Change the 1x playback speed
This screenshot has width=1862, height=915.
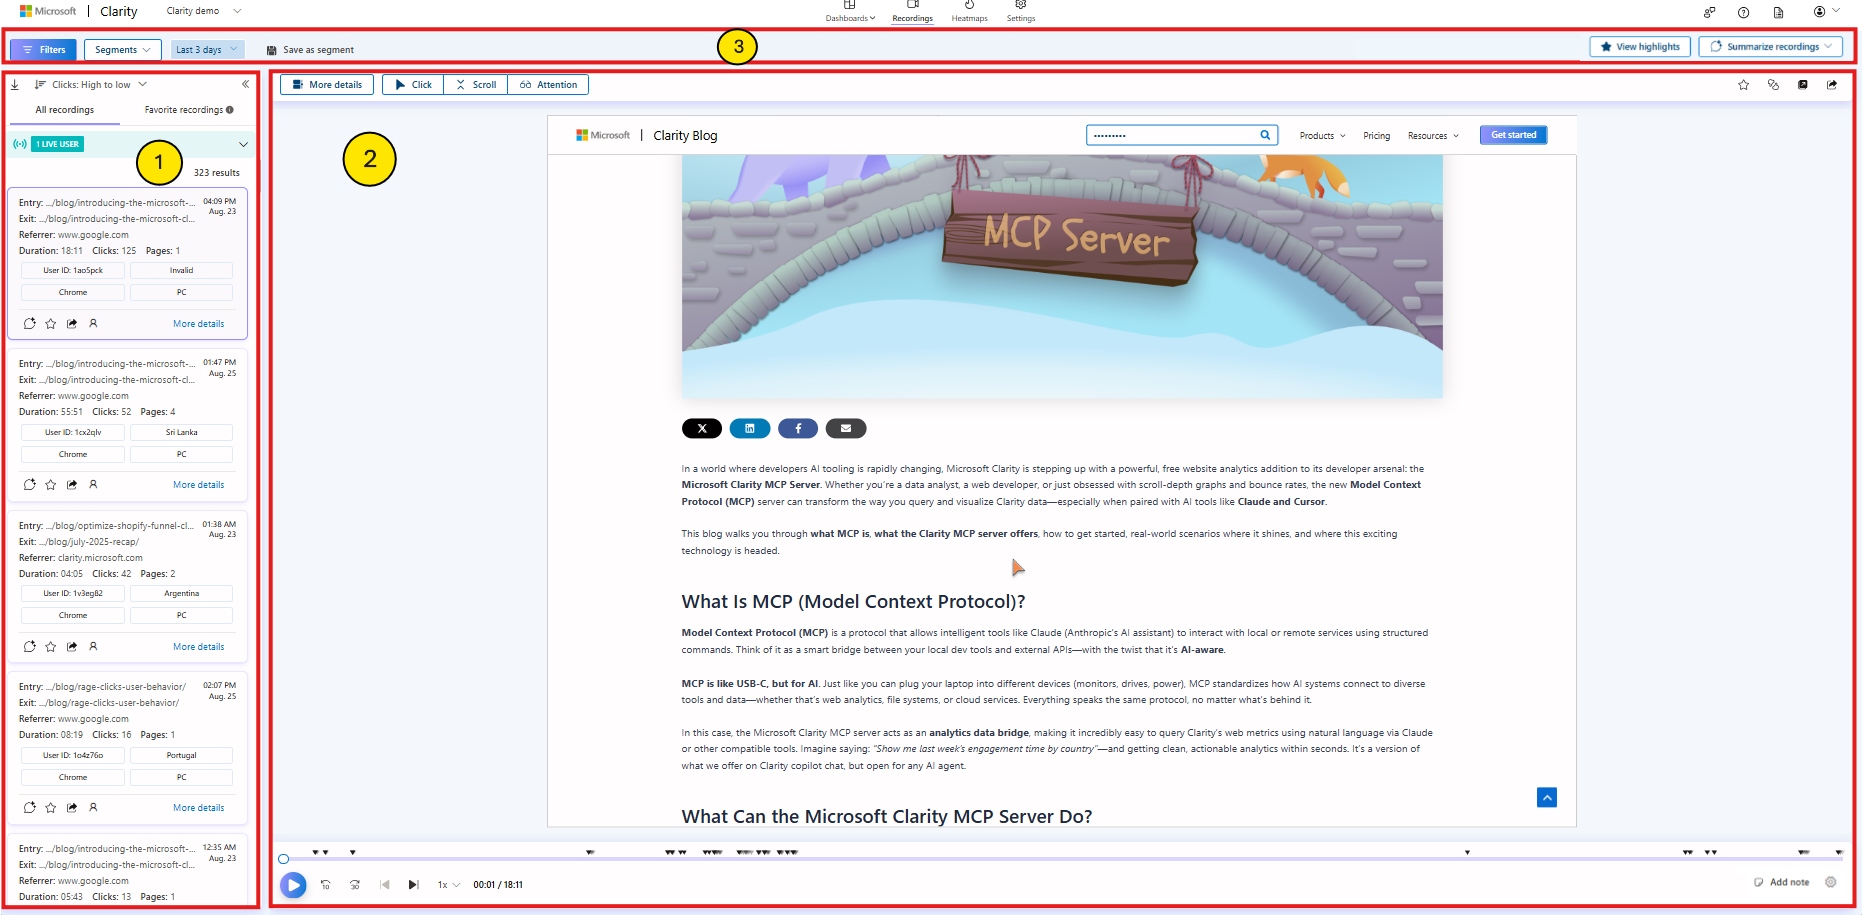[x=449, y=885]
